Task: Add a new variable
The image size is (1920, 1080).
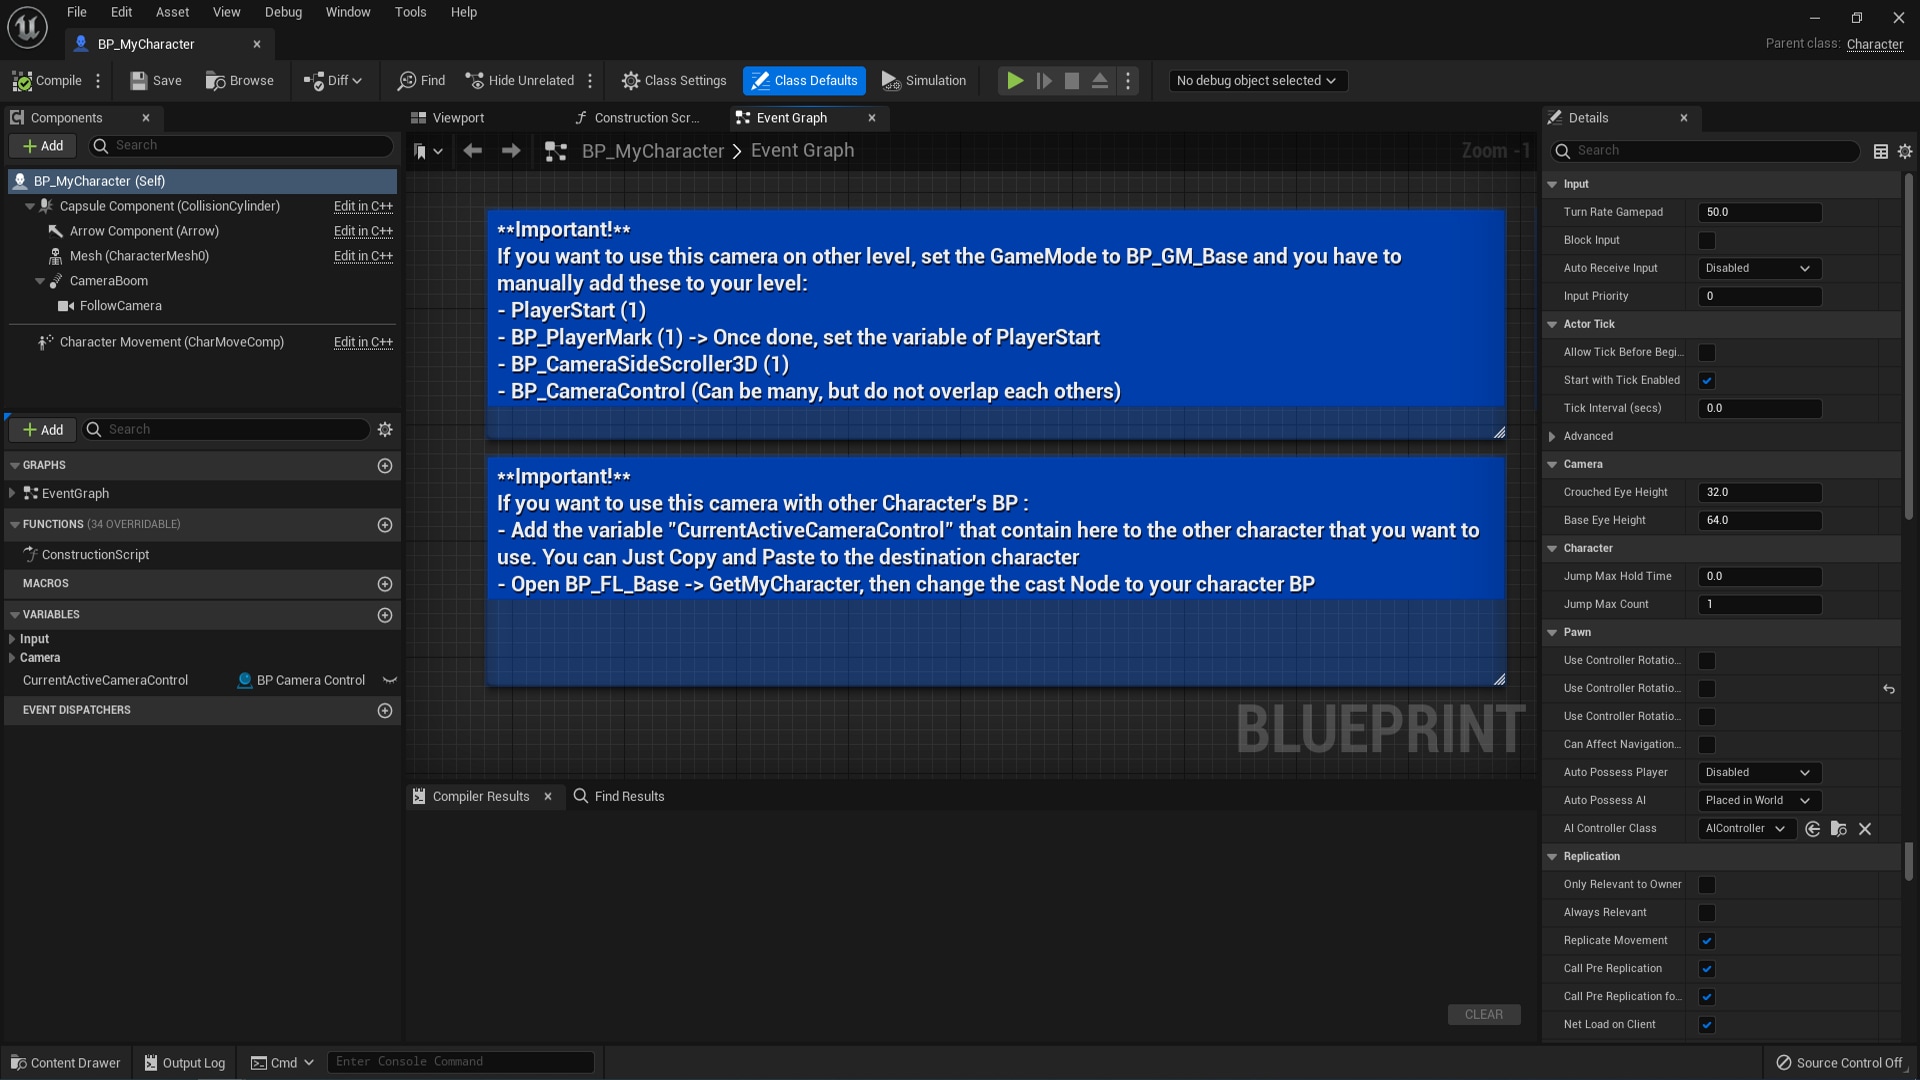Action: coord(385,615)
